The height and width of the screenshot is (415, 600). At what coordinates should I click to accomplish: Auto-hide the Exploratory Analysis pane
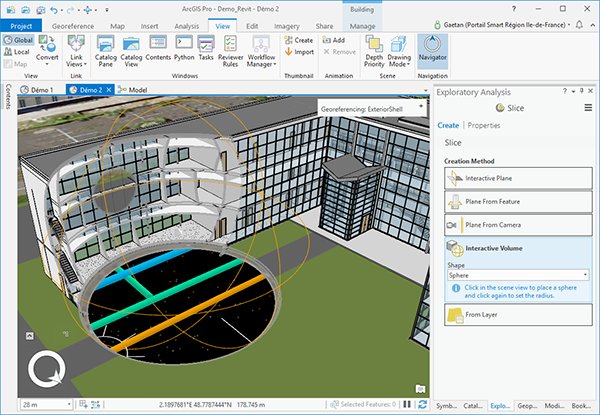point(582,91)
